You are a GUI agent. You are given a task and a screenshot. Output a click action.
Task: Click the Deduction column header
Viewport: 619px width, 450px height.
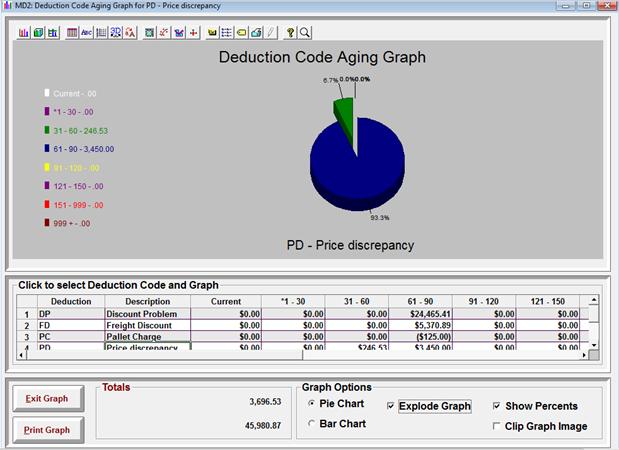point(71,301)
